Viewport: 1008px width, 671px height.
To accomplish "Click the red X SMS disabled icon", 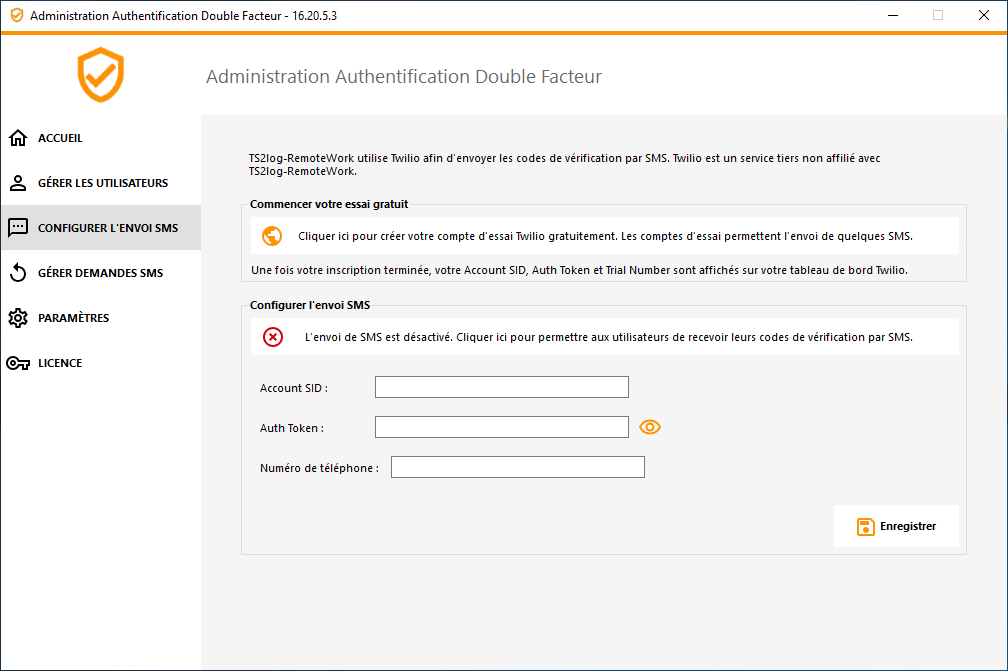I will pos(273,337).
